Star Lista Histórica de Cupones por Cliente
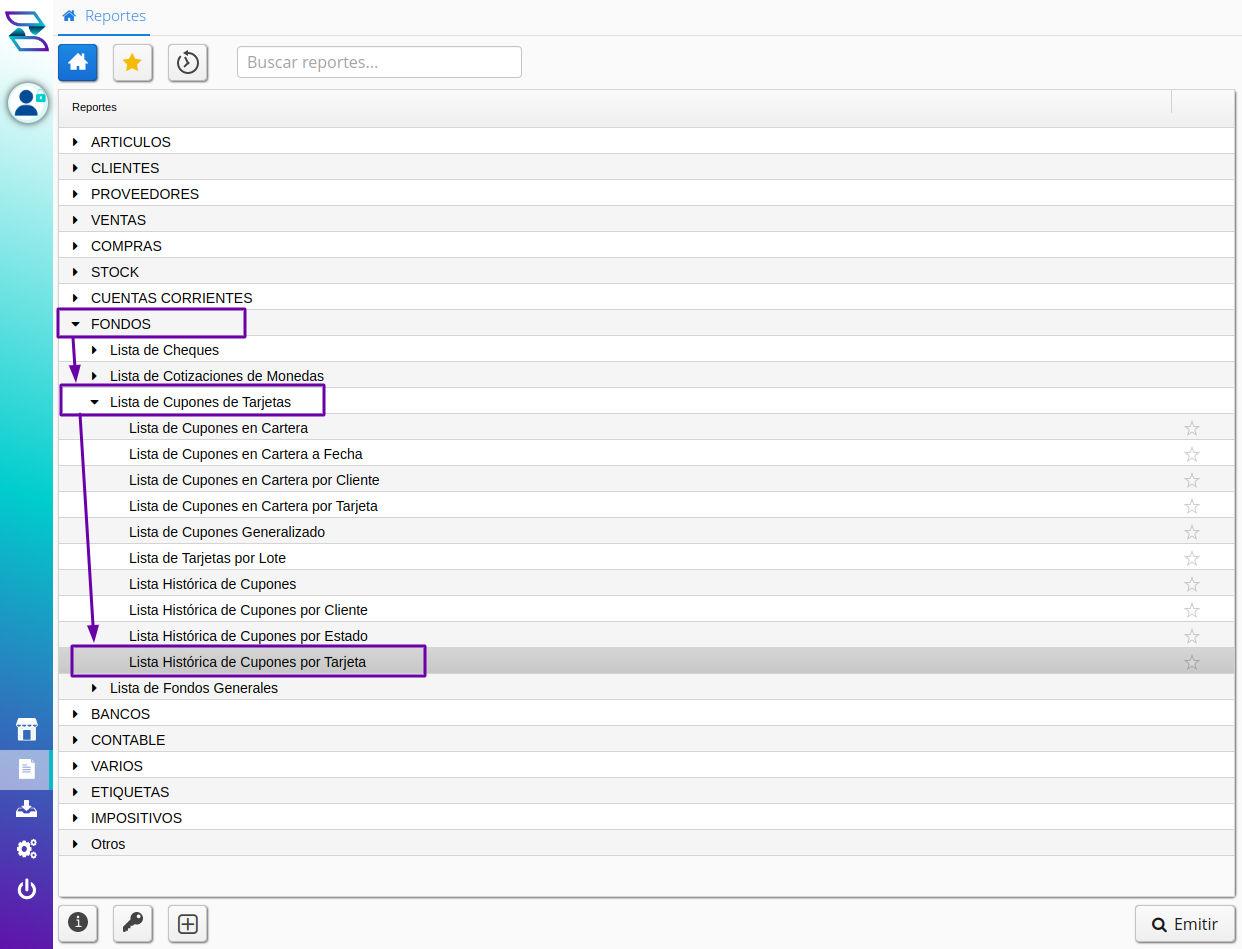This screenshot has height=949, width=1242. click(1192, 610)
